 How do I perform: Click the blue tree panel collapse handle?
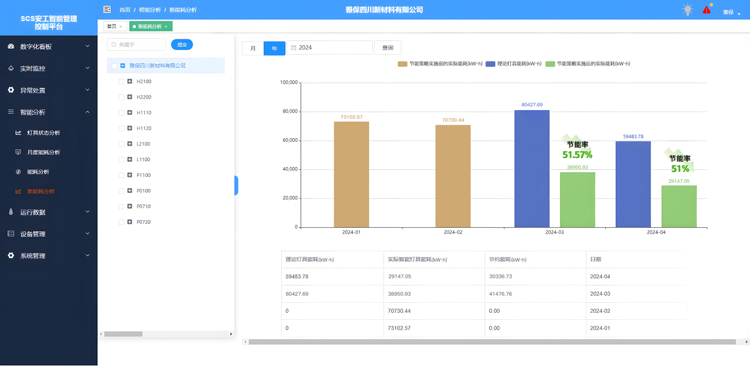(x=236, y=185)
